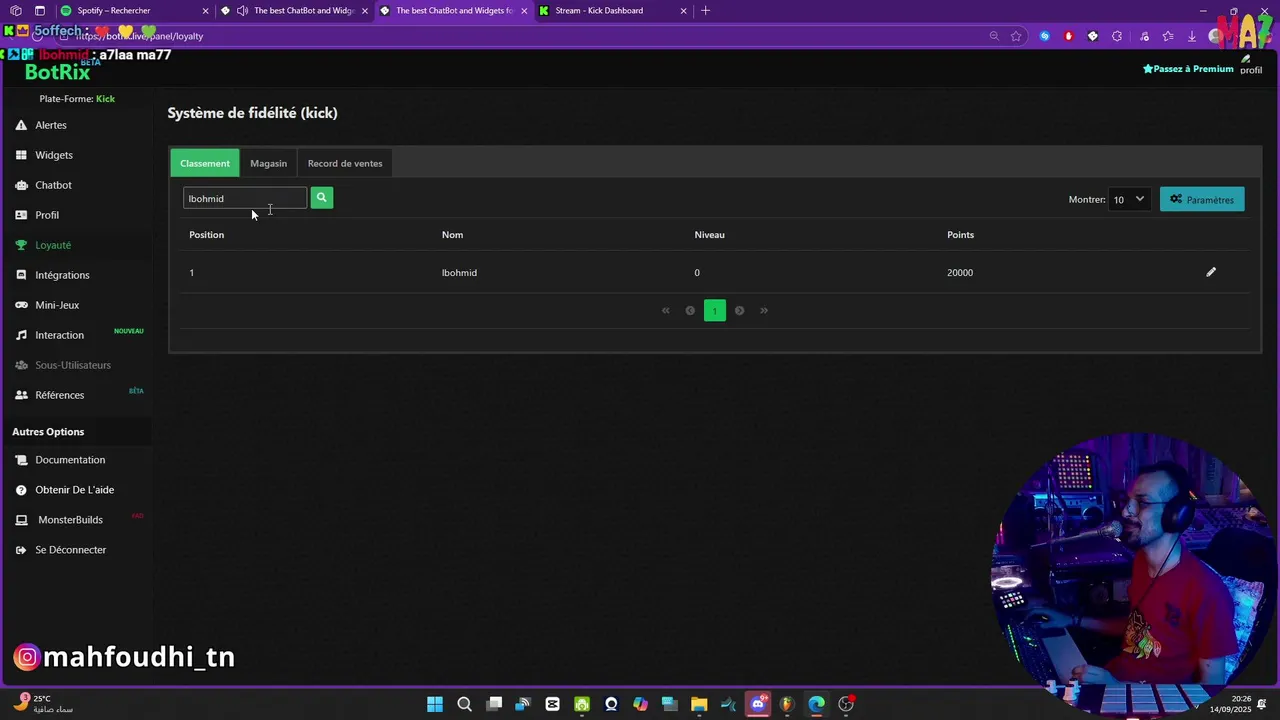Open Intégrations section
Viewport: 1280px width, 720px height.
61,275
